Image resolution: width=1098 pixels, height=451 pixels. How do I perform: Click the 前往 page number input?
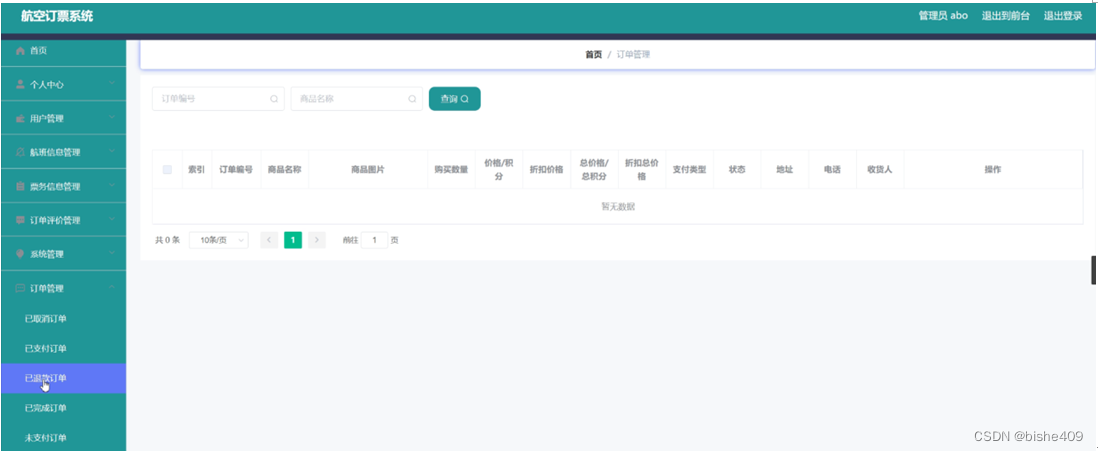375,240
